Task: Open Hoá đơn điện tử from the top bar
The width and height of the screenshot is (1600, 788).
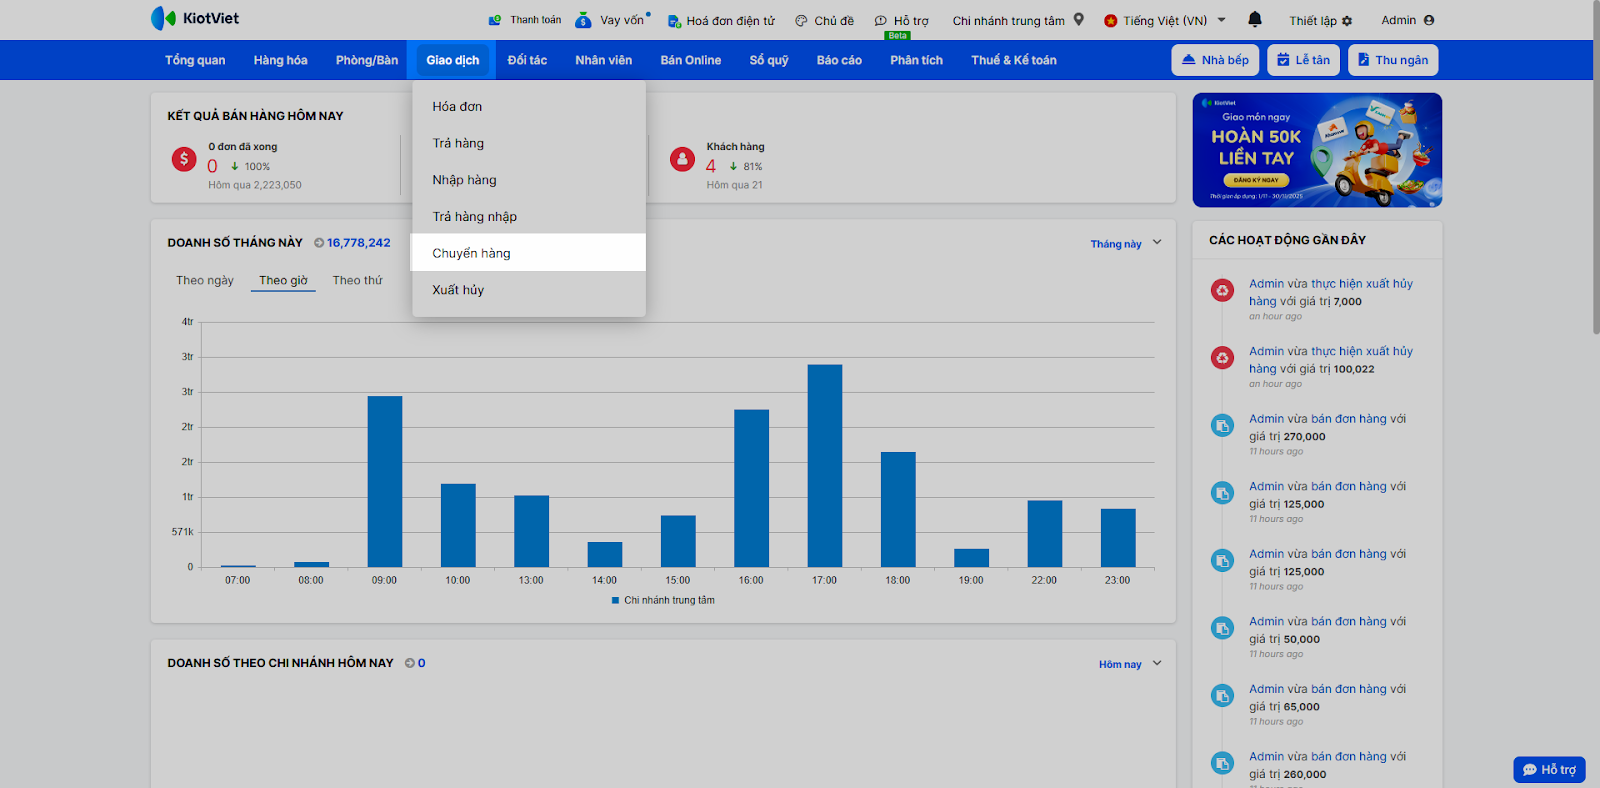Action: (x=721, y=20)
